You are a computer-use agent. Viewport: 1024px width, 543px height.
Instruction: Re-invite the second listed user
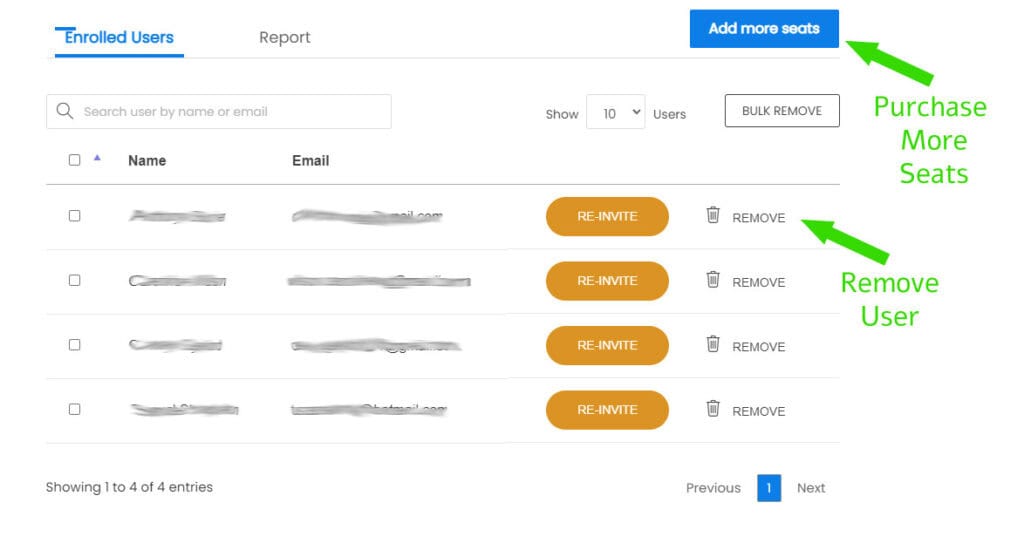click(x=607, y=281)
